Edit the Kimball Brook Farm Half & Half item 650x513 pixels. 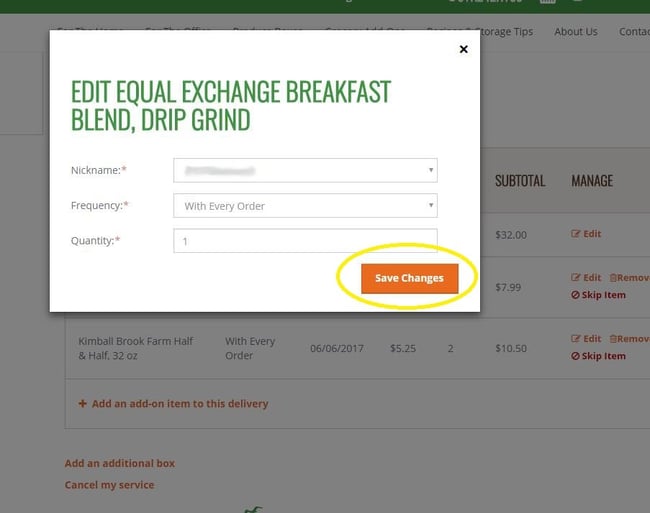pos(586,339)
